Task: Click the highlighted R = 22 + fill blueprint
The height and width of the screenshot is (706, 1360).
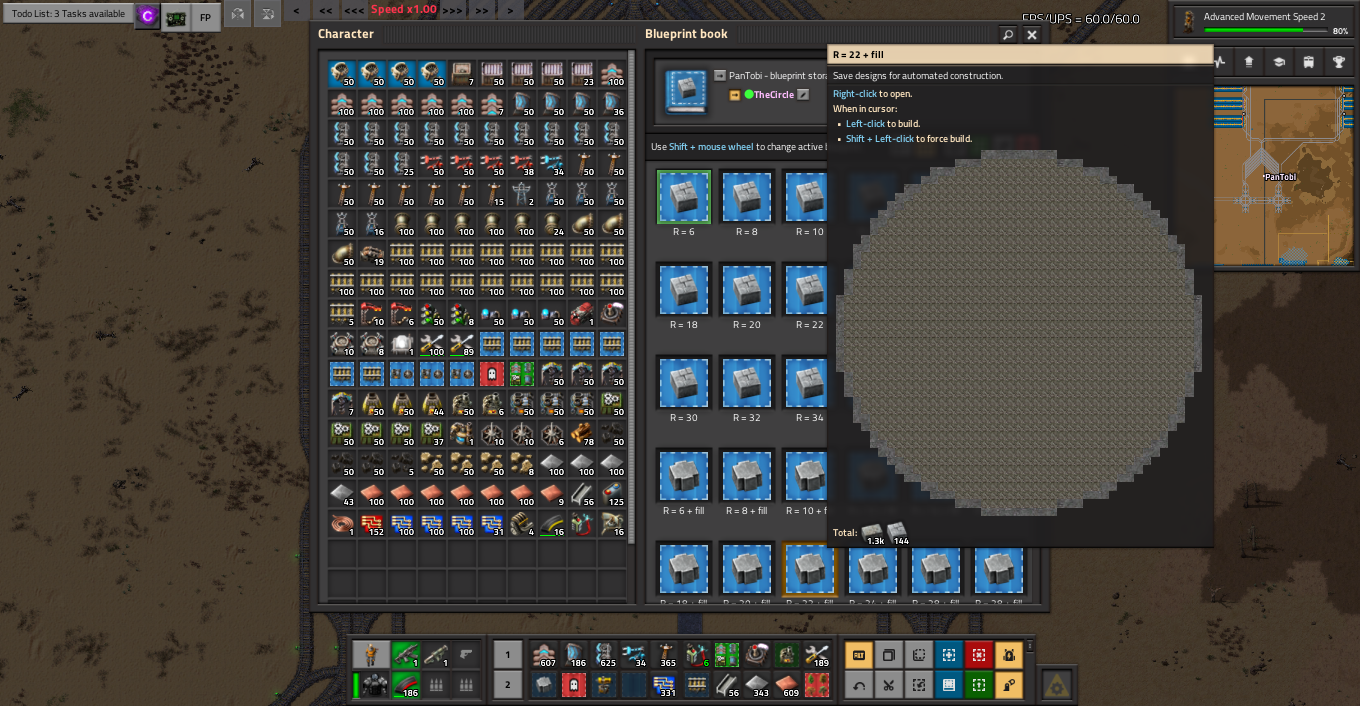Action: (808, 570)
